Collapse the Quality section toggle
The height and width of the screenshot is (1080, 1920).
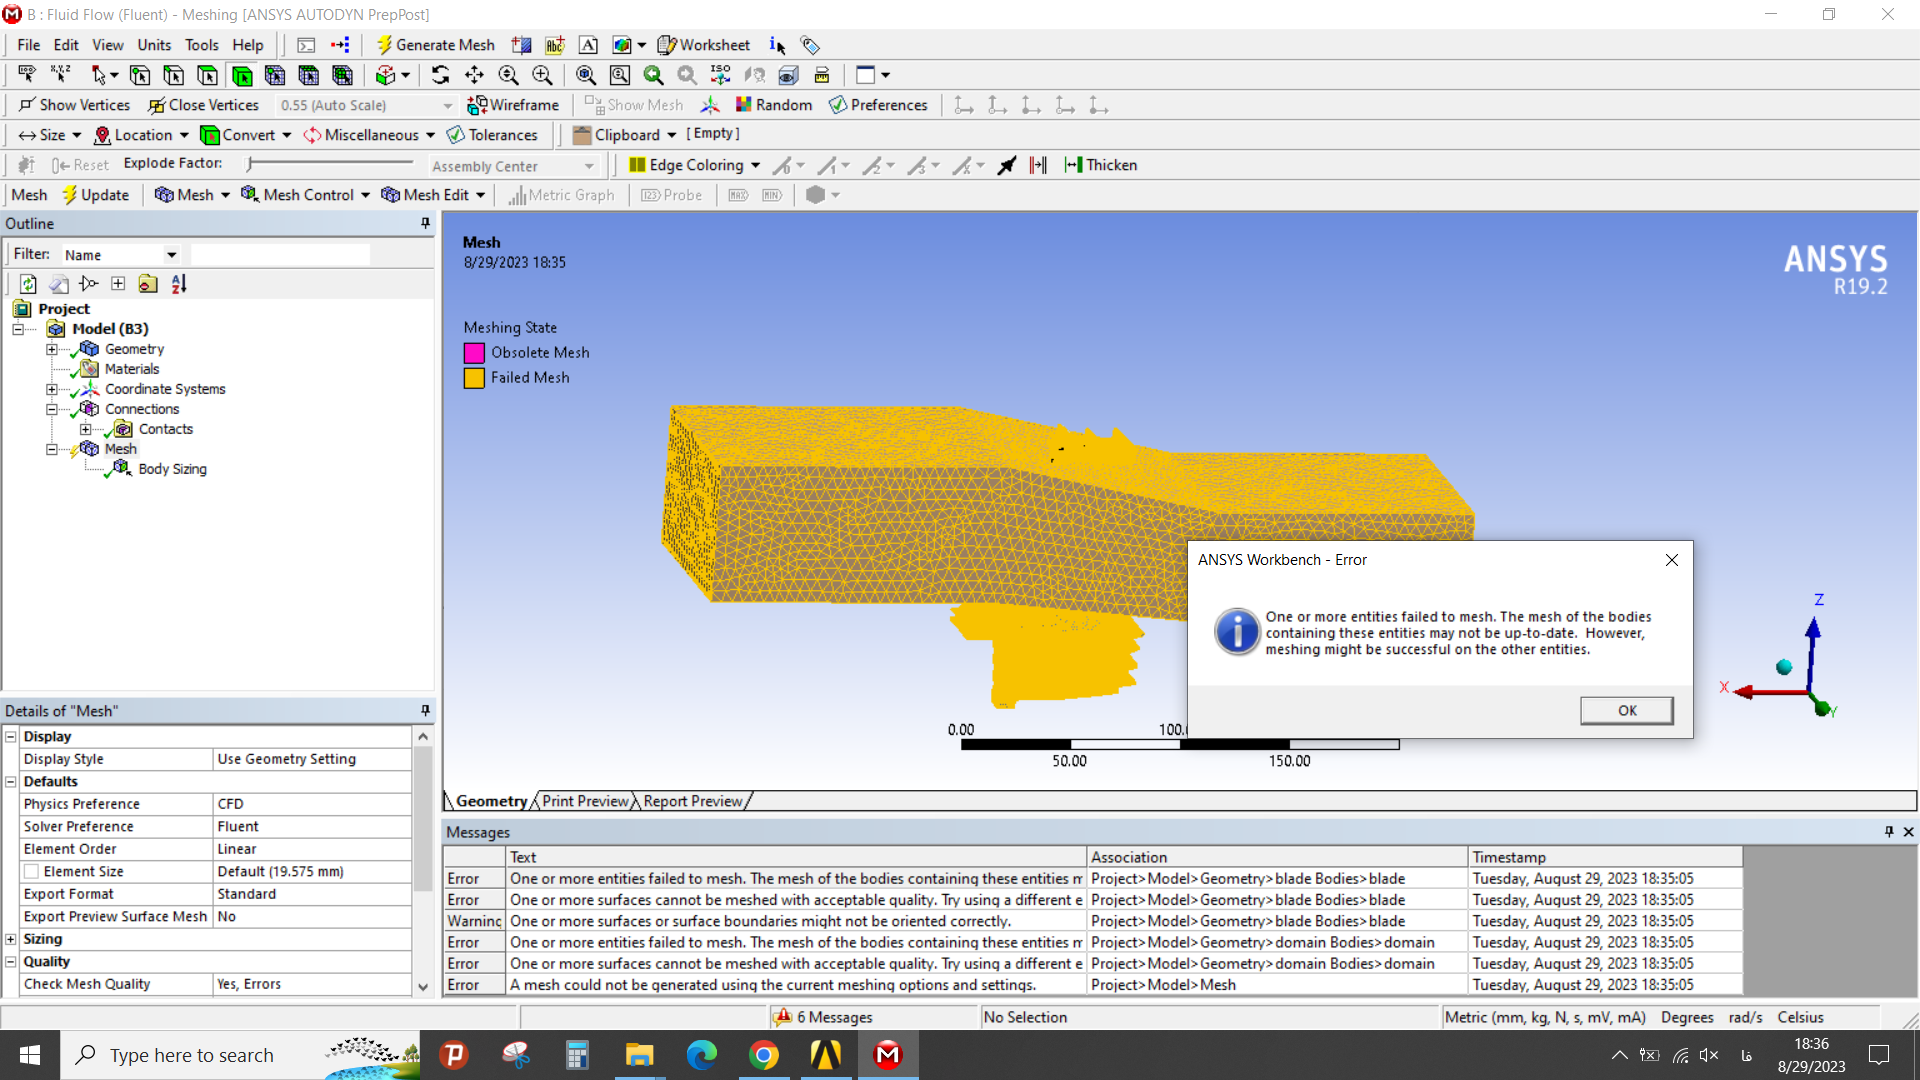[x=11, y=962]
